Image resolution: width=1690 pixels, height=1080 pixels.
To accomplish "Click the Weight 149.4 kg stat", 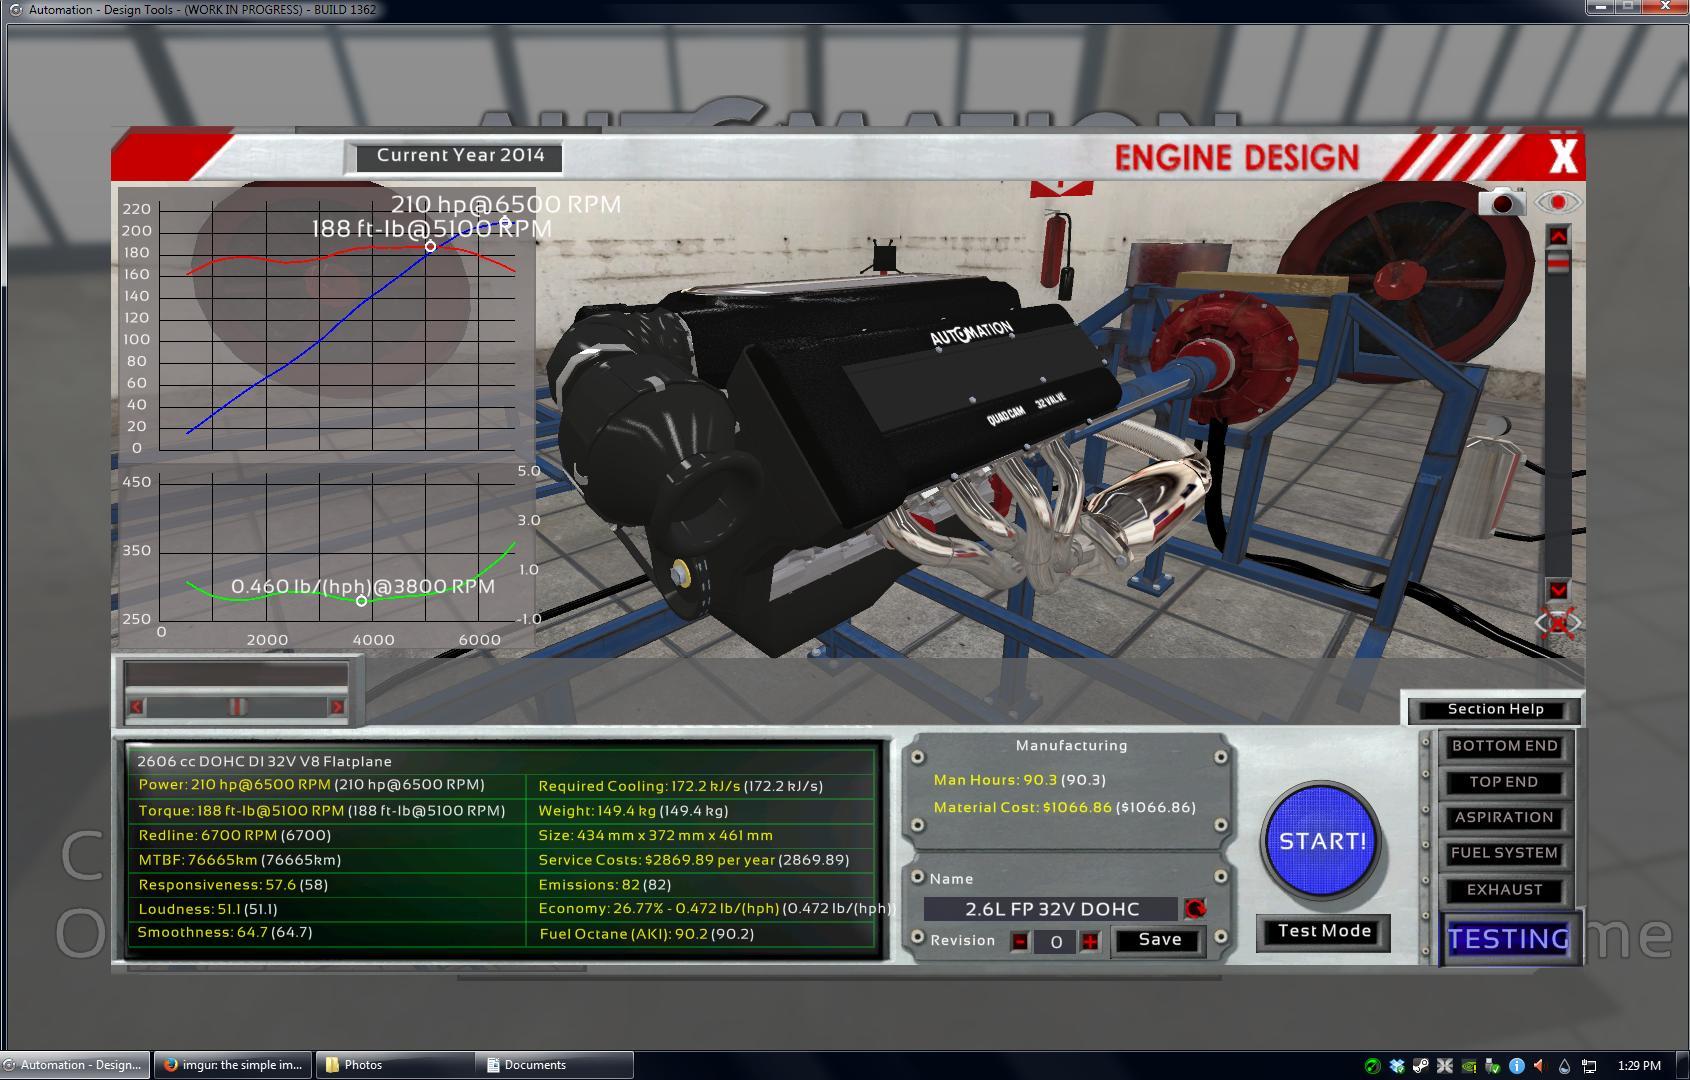I will (632, 811).
